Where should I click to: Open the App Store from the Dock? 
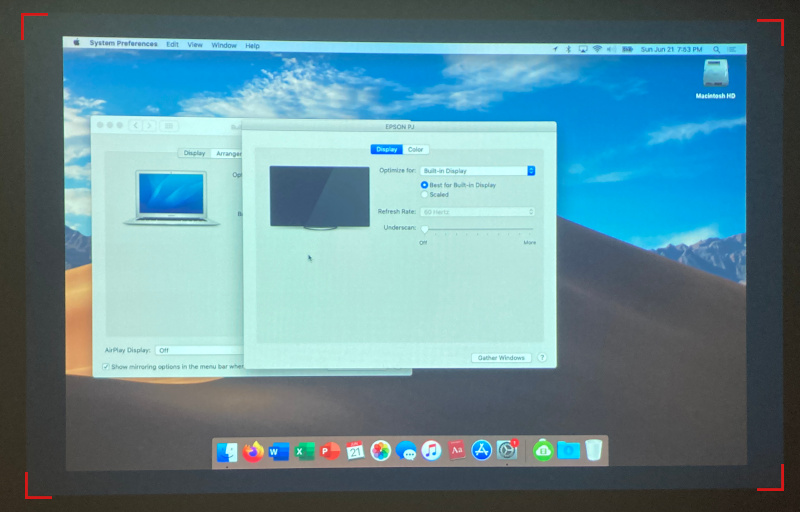482,450
